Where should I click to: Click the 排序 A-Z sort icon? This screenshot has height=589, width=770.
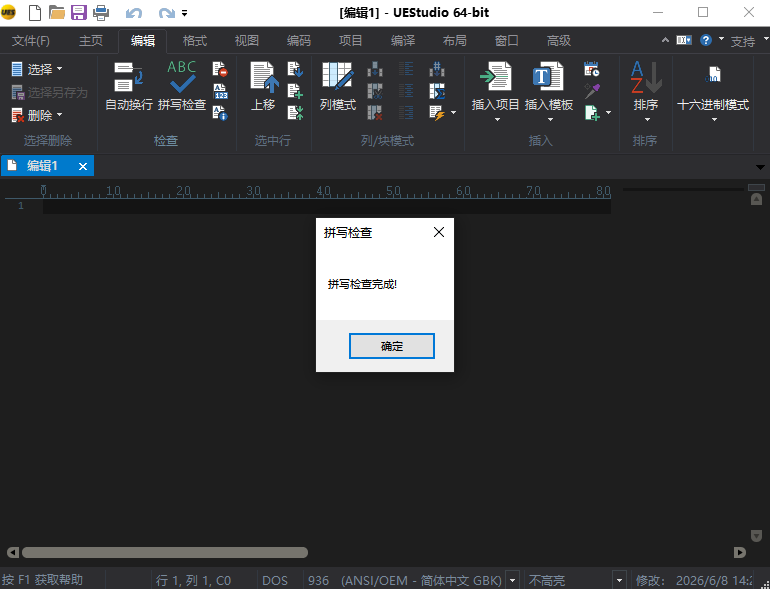646,79
